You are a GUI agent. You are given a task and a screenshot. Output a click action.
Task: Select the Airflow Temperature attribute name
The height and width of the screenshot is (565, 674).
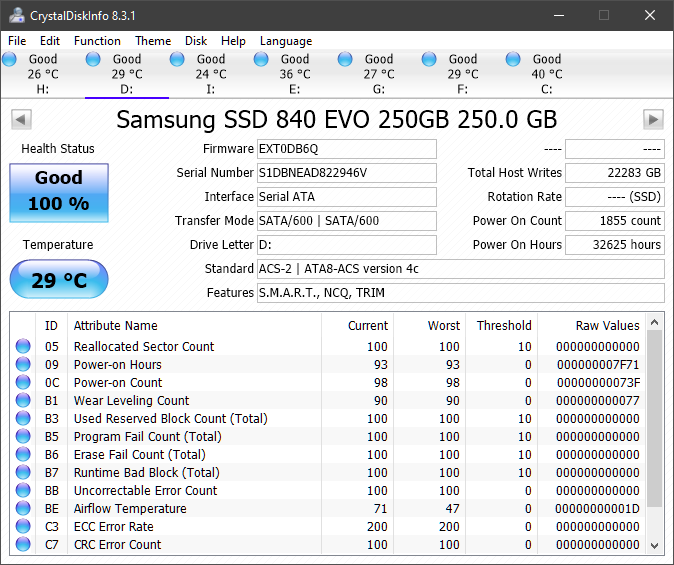click(130, 509)
